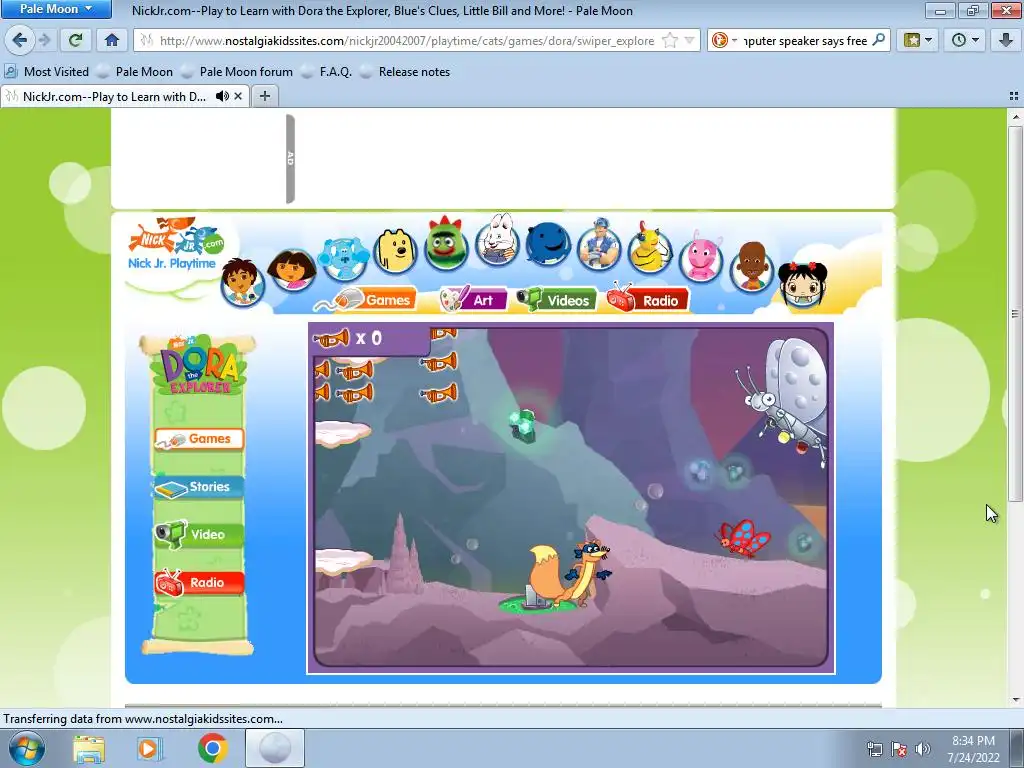
Task: Click the glowing green gem in game
Action: tap(523, 425)
